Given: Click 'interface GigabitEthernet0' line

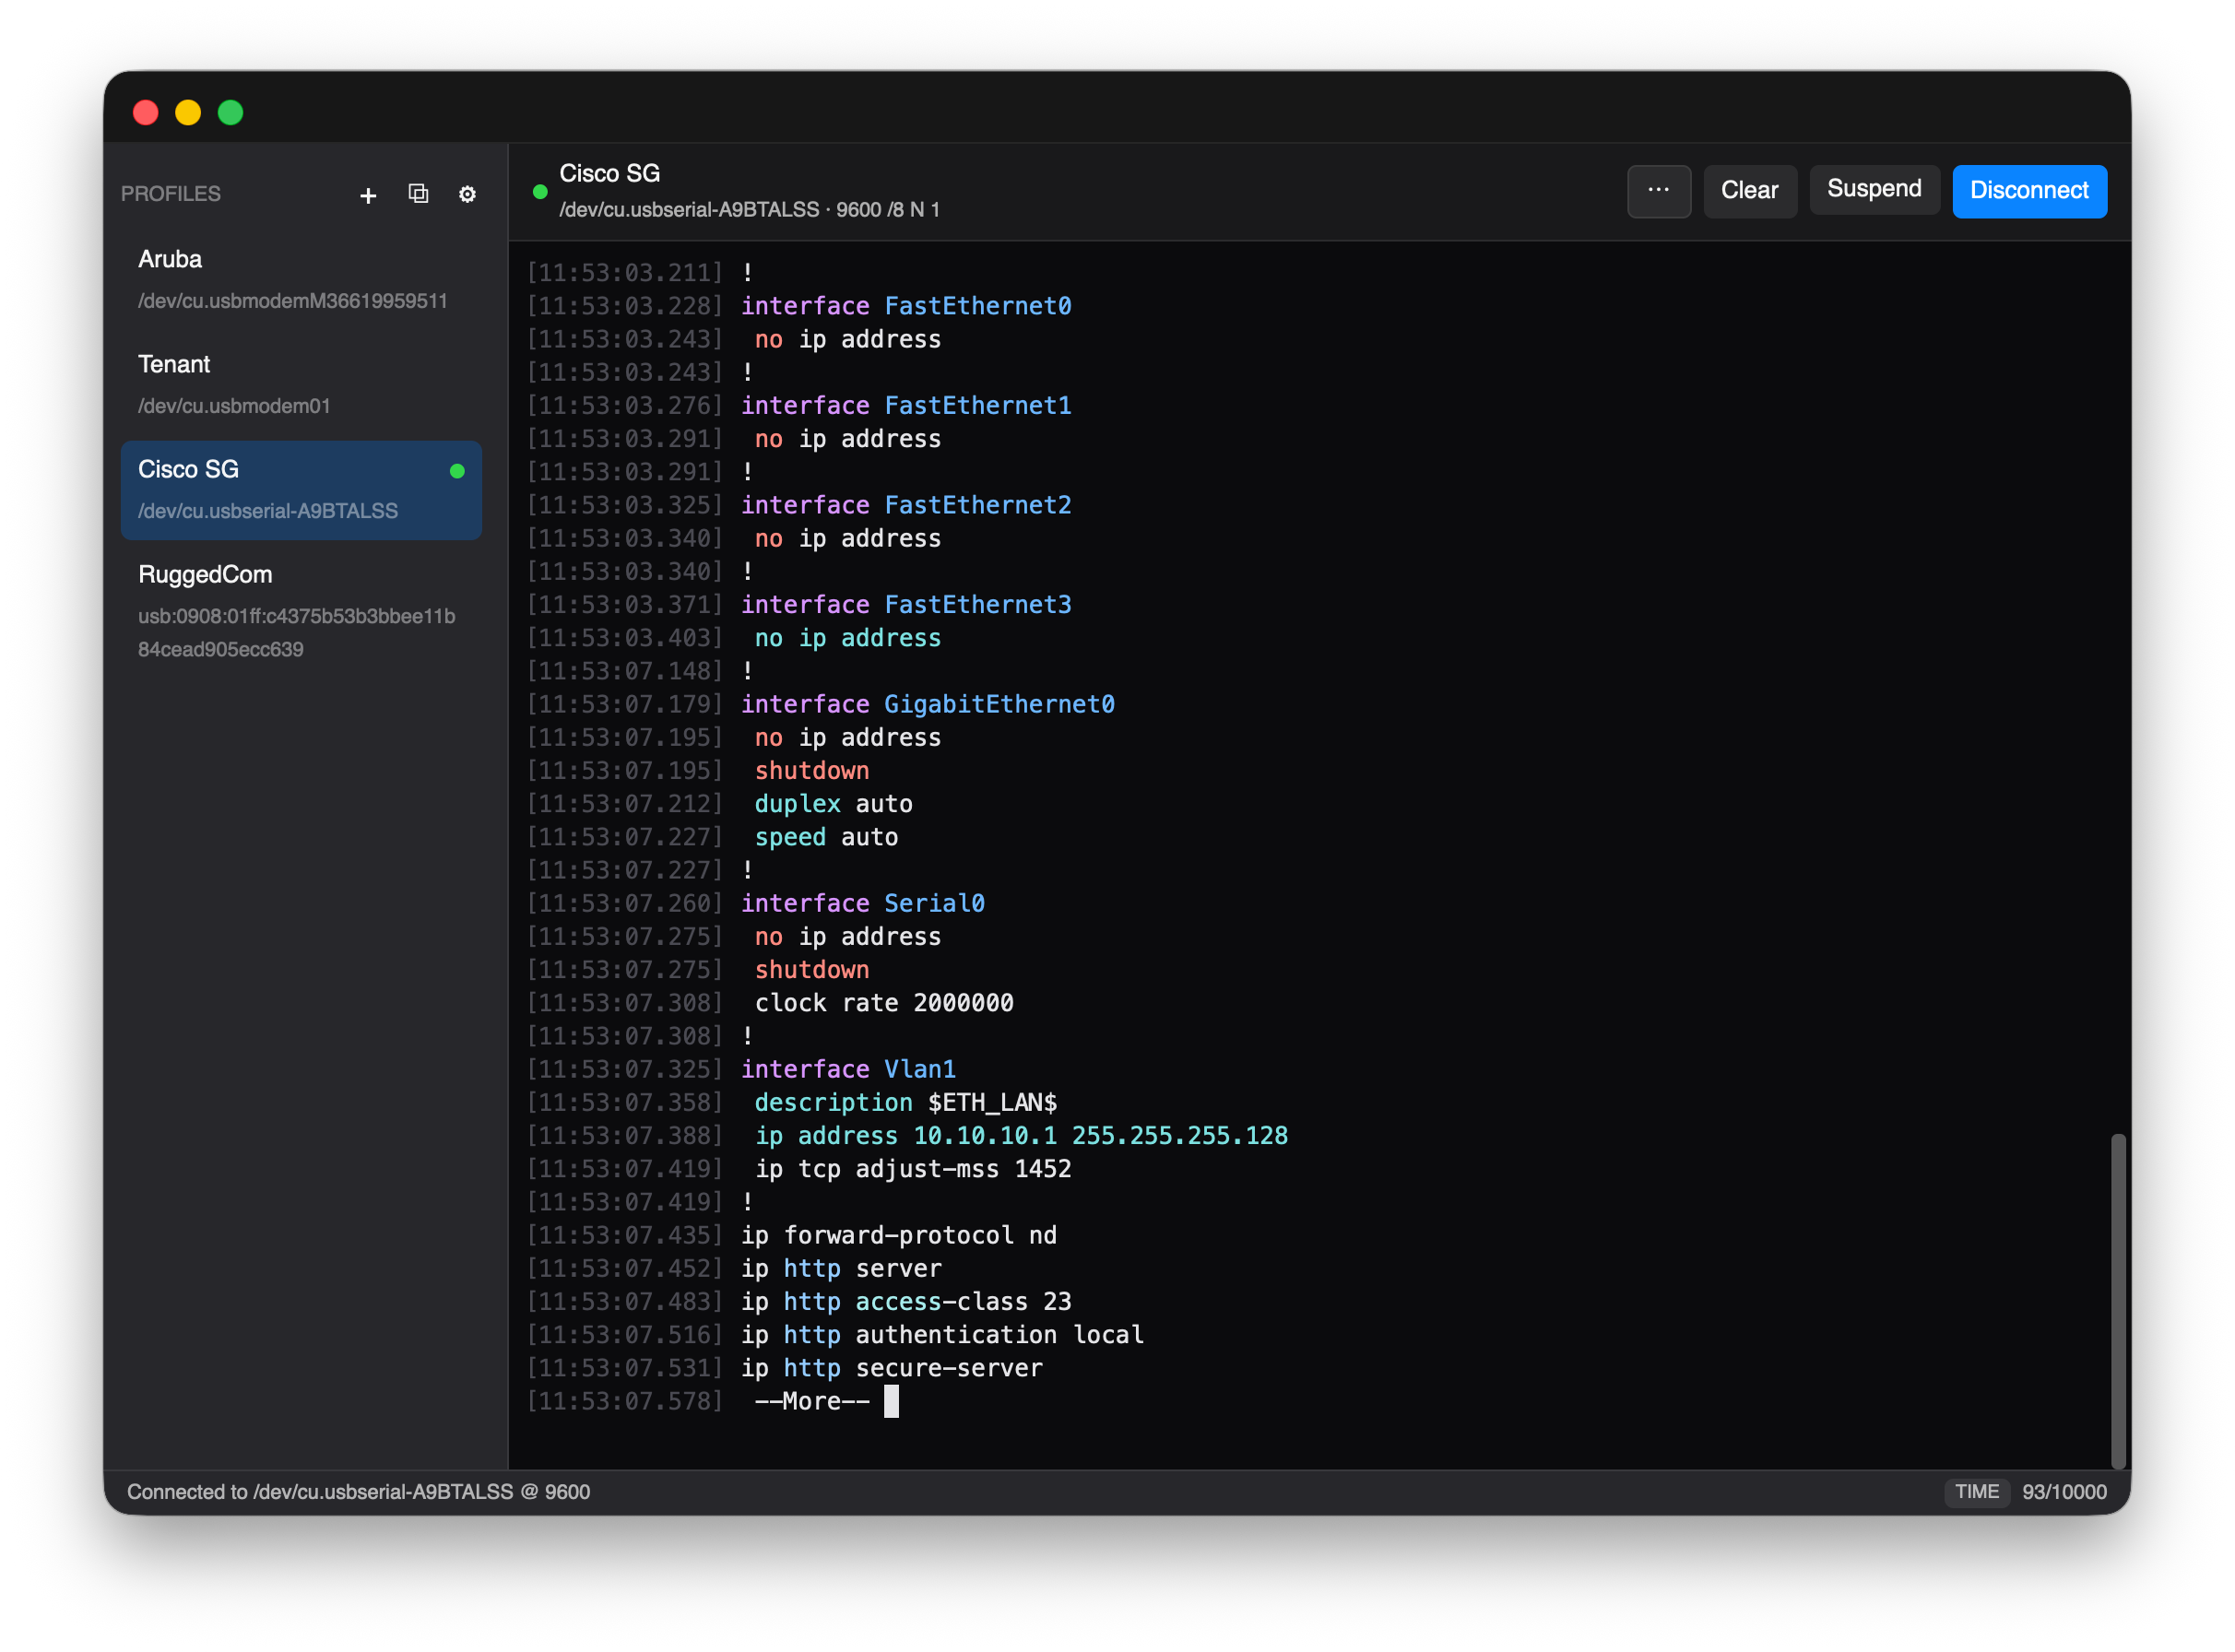Looking at the screenshot, I should pos(927,704).
